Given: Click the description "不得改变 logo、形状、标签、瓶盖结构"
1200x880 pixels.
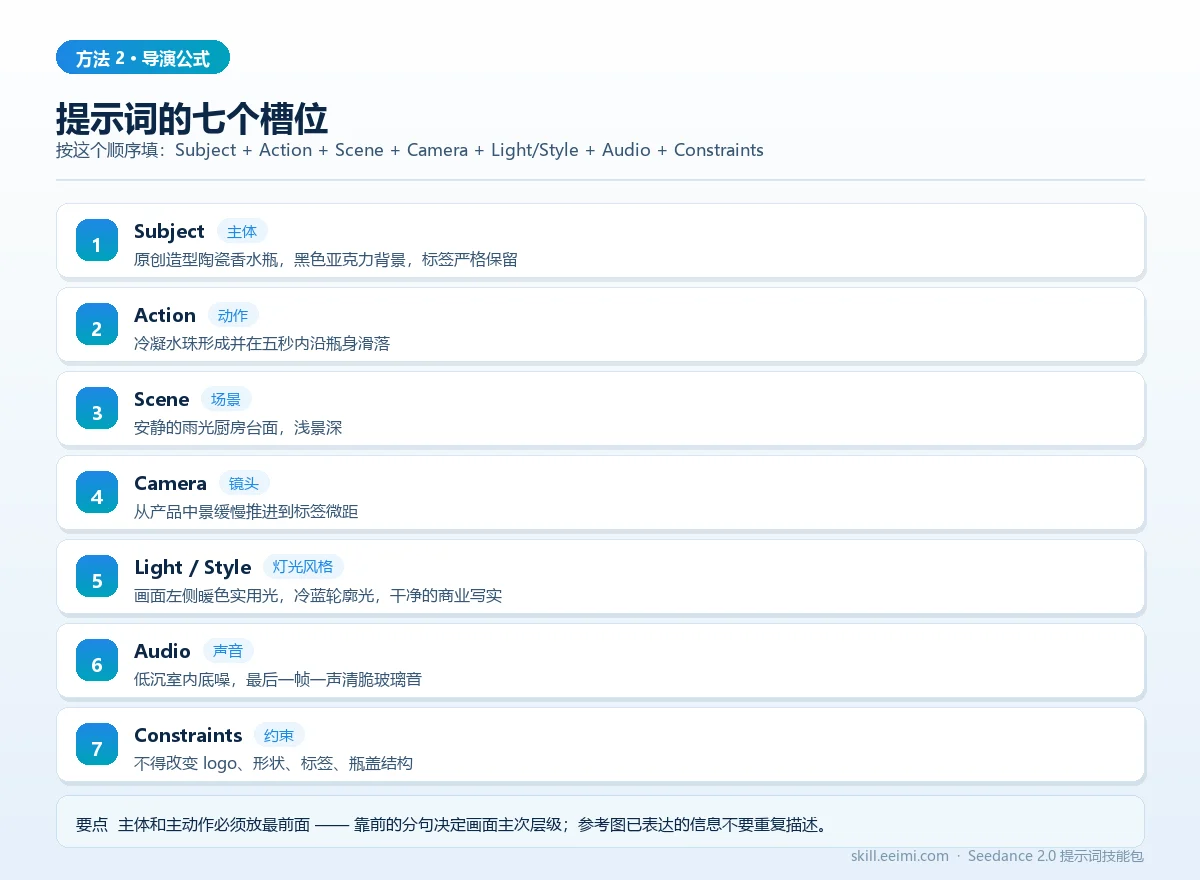Looking at the screenshot, I should pyautogui.click(x=273, y=764).
